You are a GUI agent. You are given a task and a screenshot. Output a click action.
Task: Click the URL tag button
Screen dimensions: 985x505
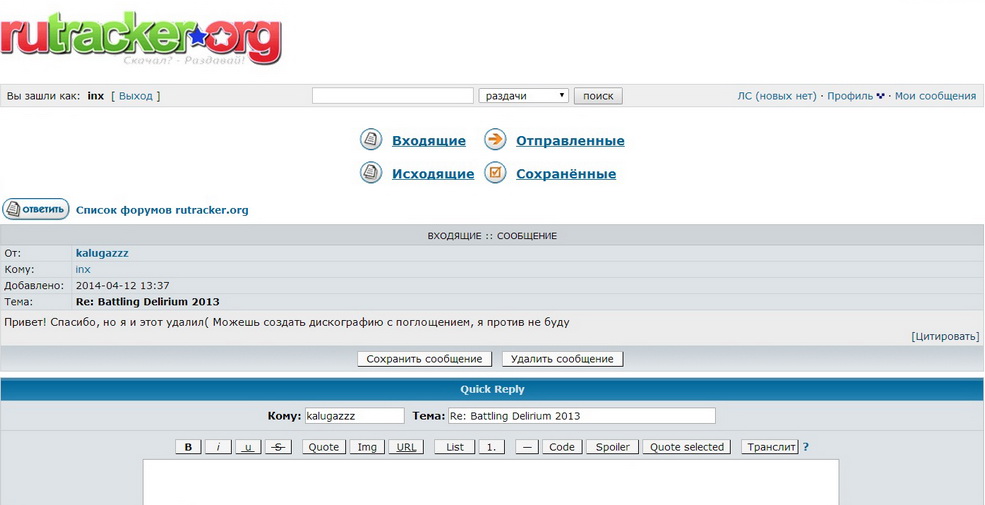pos(406,447)
